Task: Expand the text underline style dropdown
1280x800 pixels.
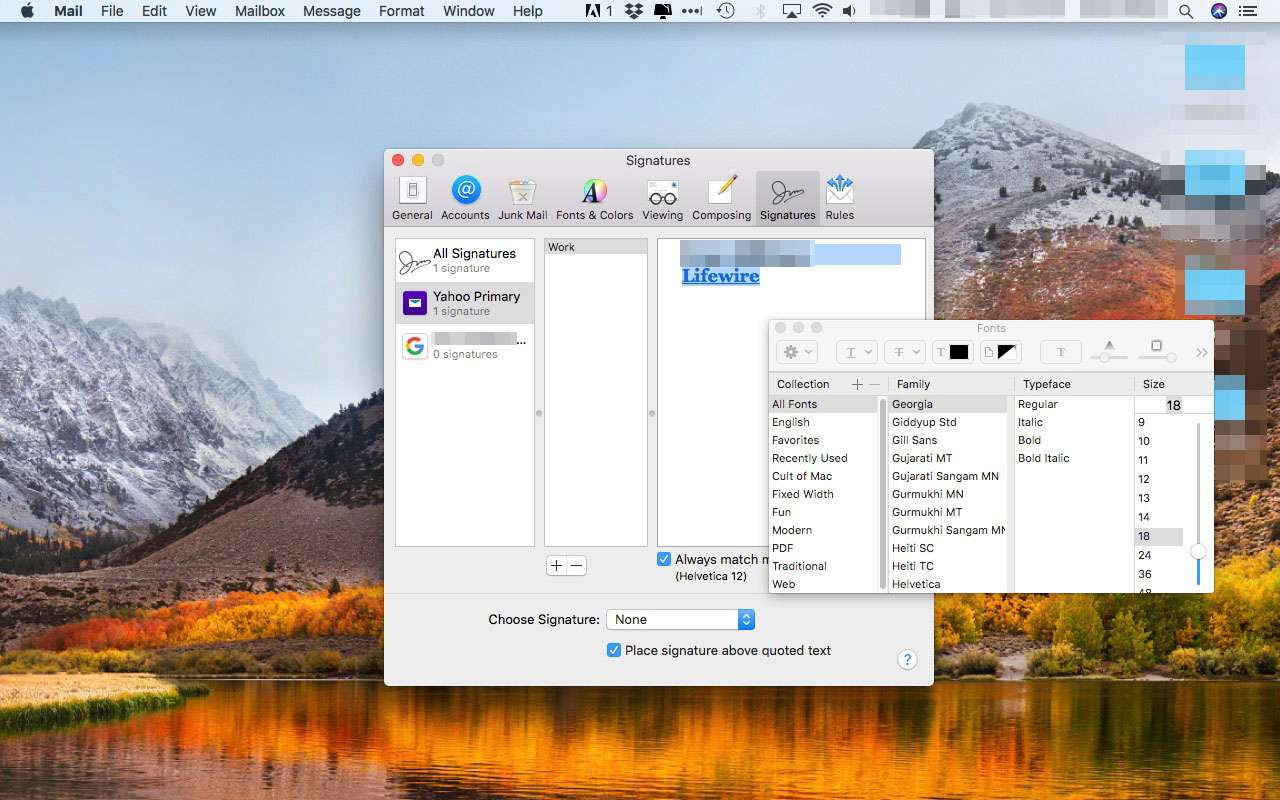Action: tap(856, 352)
